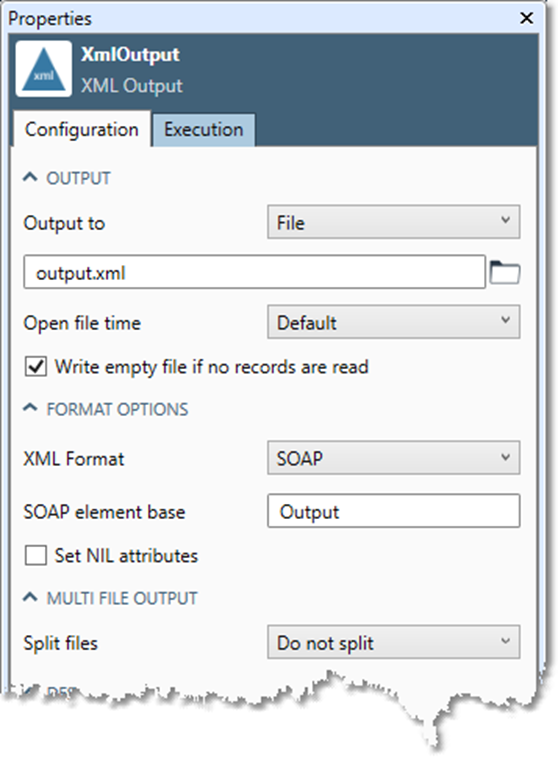Collapse the FORMAT OPTIONS section
The height and width of the screenshot is (759, 558).
30,409
